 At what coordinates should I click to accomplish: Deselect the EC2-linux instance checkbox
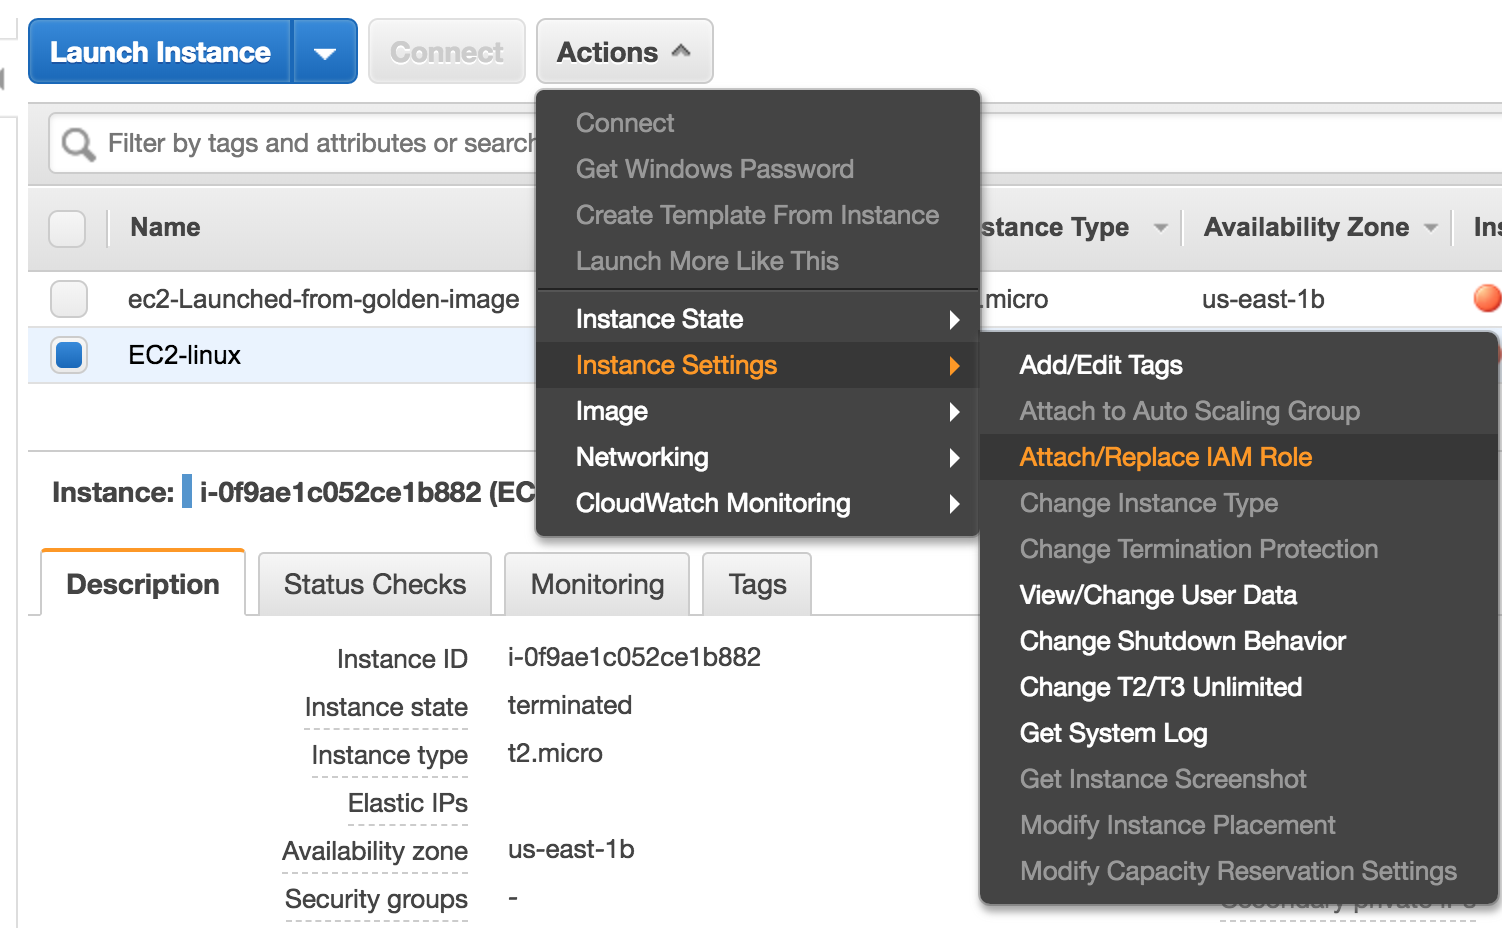[67, 354]
